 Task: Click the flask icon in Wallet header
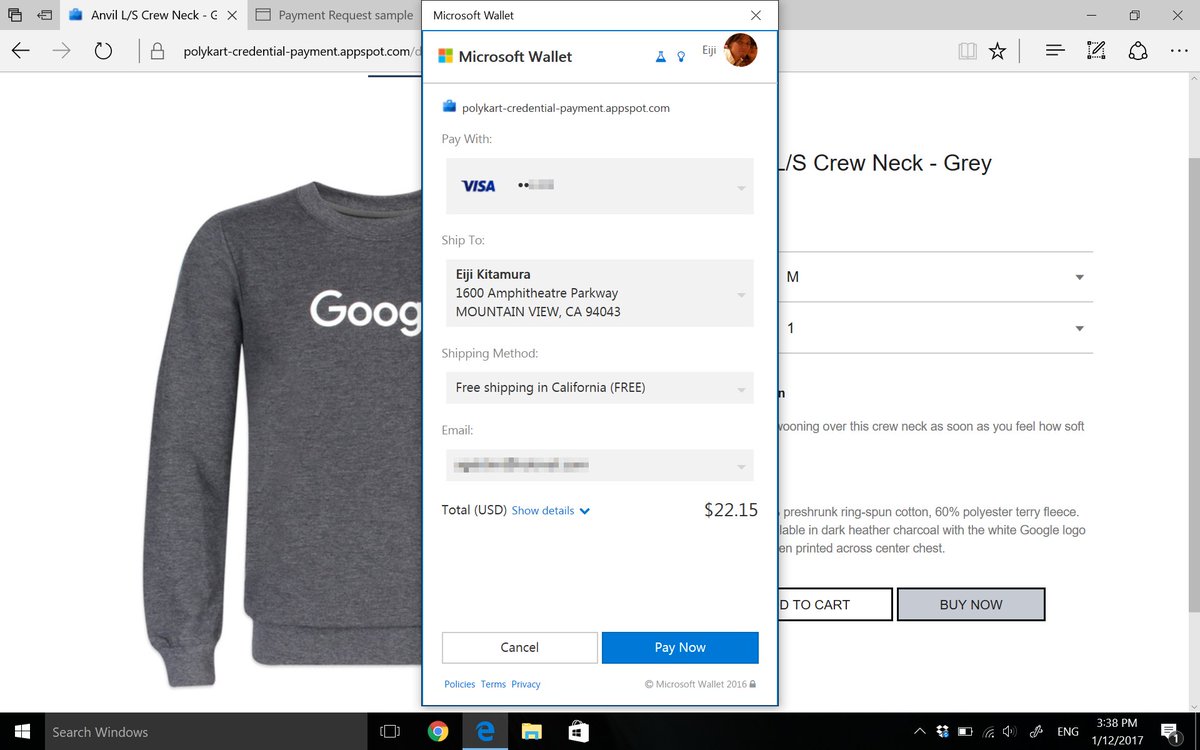[x=660, y=57]
